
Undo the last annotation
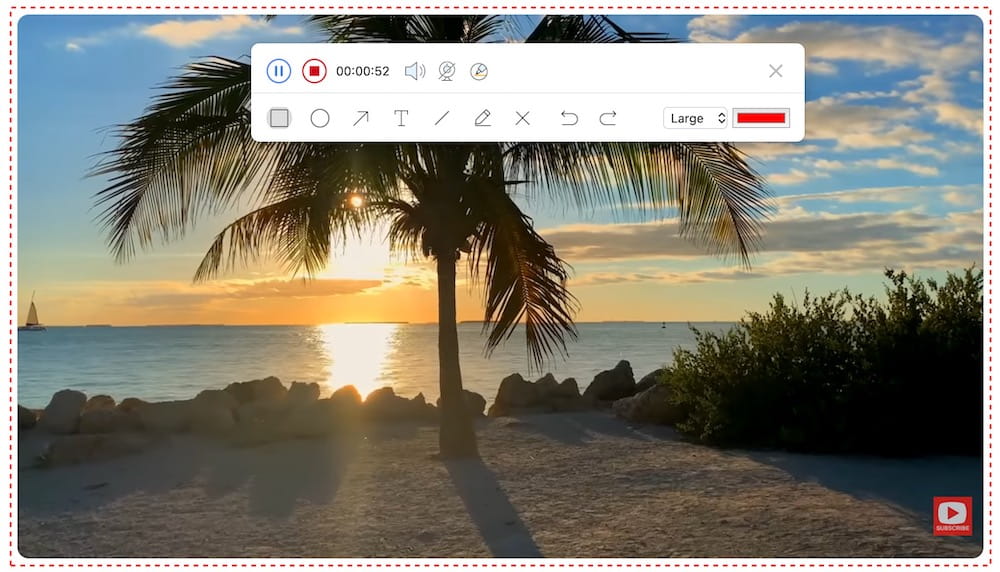pos(569,118)
